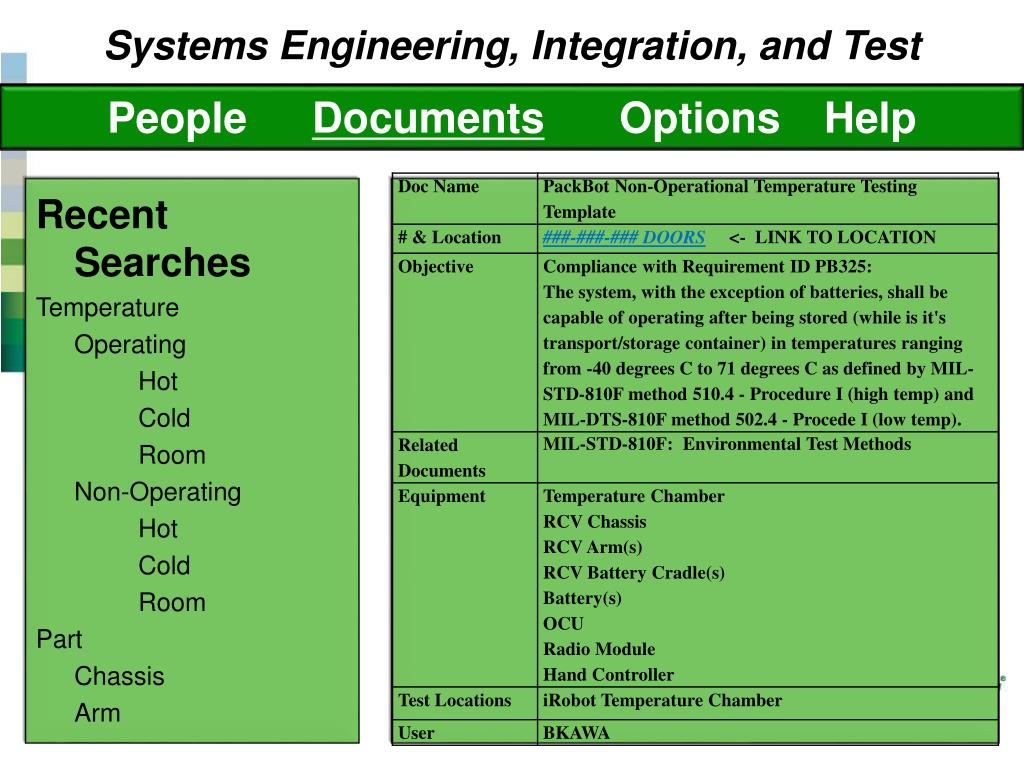This screenshot has width=1024, height=768.
Task: Click the iRobot Temperature Chamber value
Action: (662, 700)
